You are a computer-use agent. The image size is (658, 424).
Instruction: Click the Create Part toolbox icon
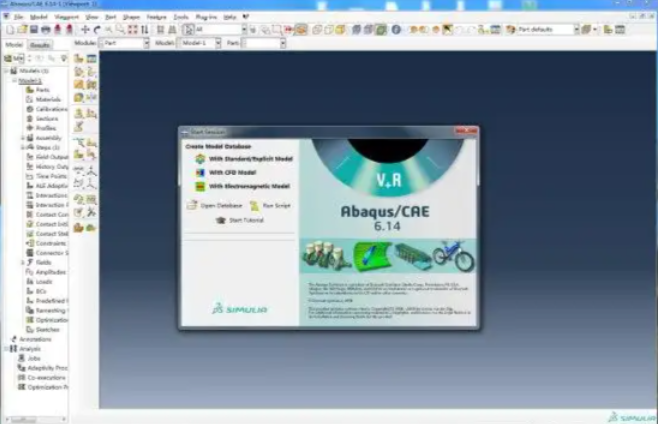[x=79, y=58]
